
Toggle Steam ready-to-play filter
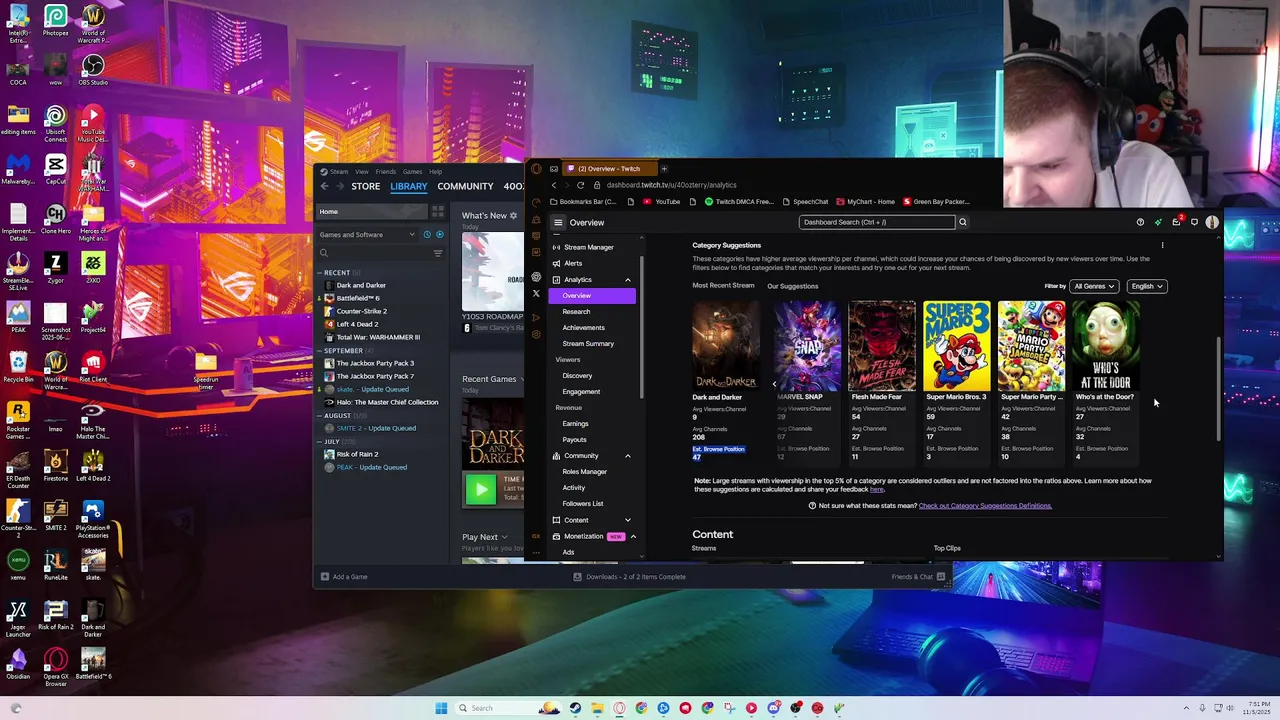439,234
